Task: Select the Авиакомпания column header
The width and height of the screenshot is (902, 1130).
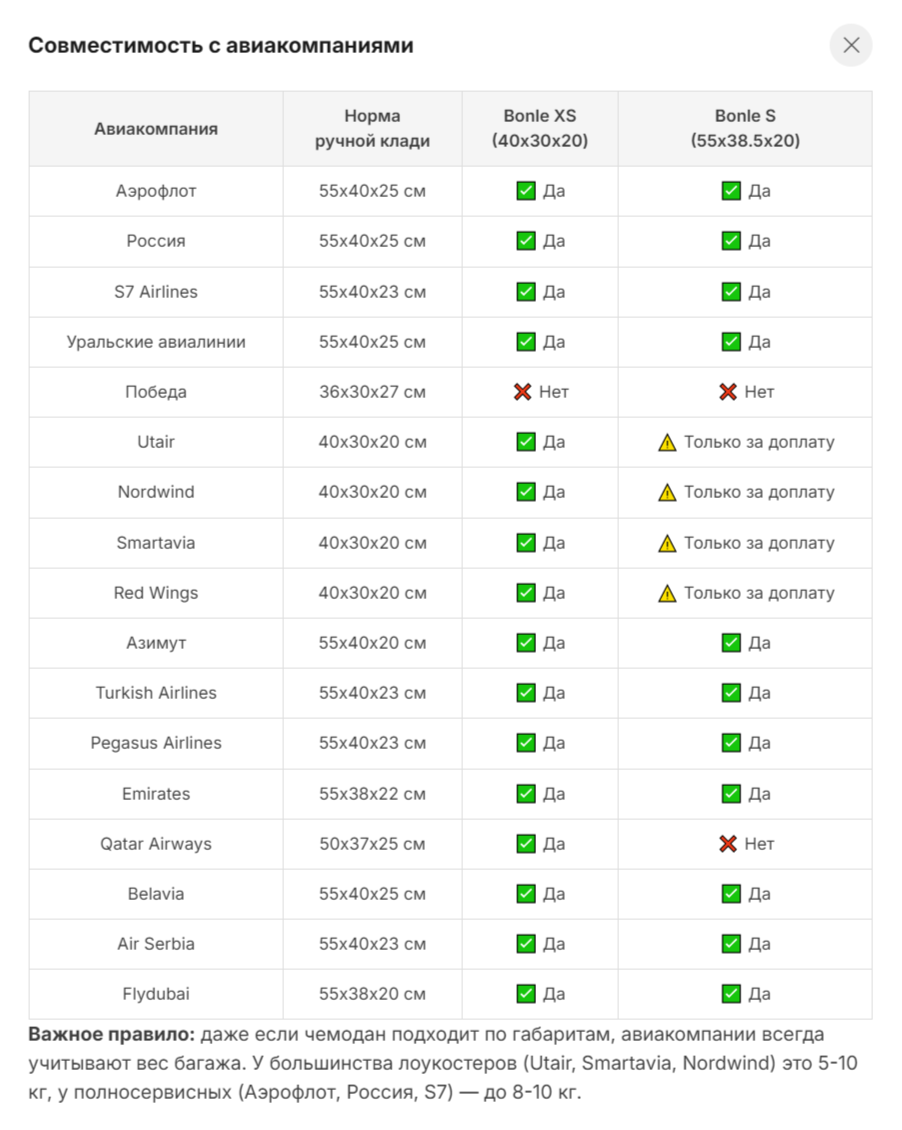Action: pyautogui.click(x=156, y=129)
